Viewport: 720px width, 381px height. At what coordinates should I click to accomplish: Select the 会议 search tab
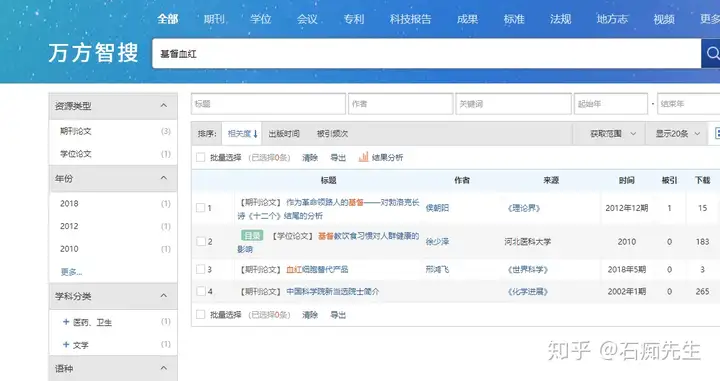tap(307, 19)
